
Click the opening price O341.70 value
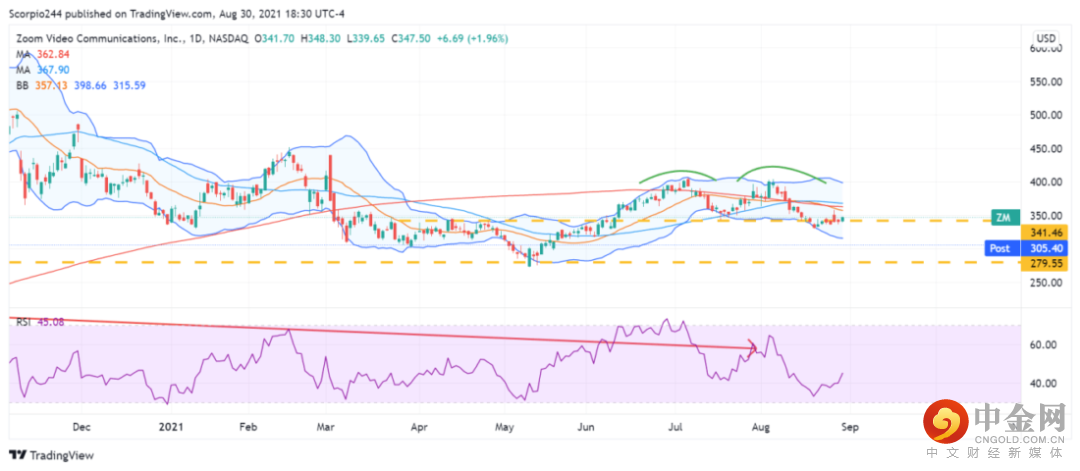[x=274, y=39]
